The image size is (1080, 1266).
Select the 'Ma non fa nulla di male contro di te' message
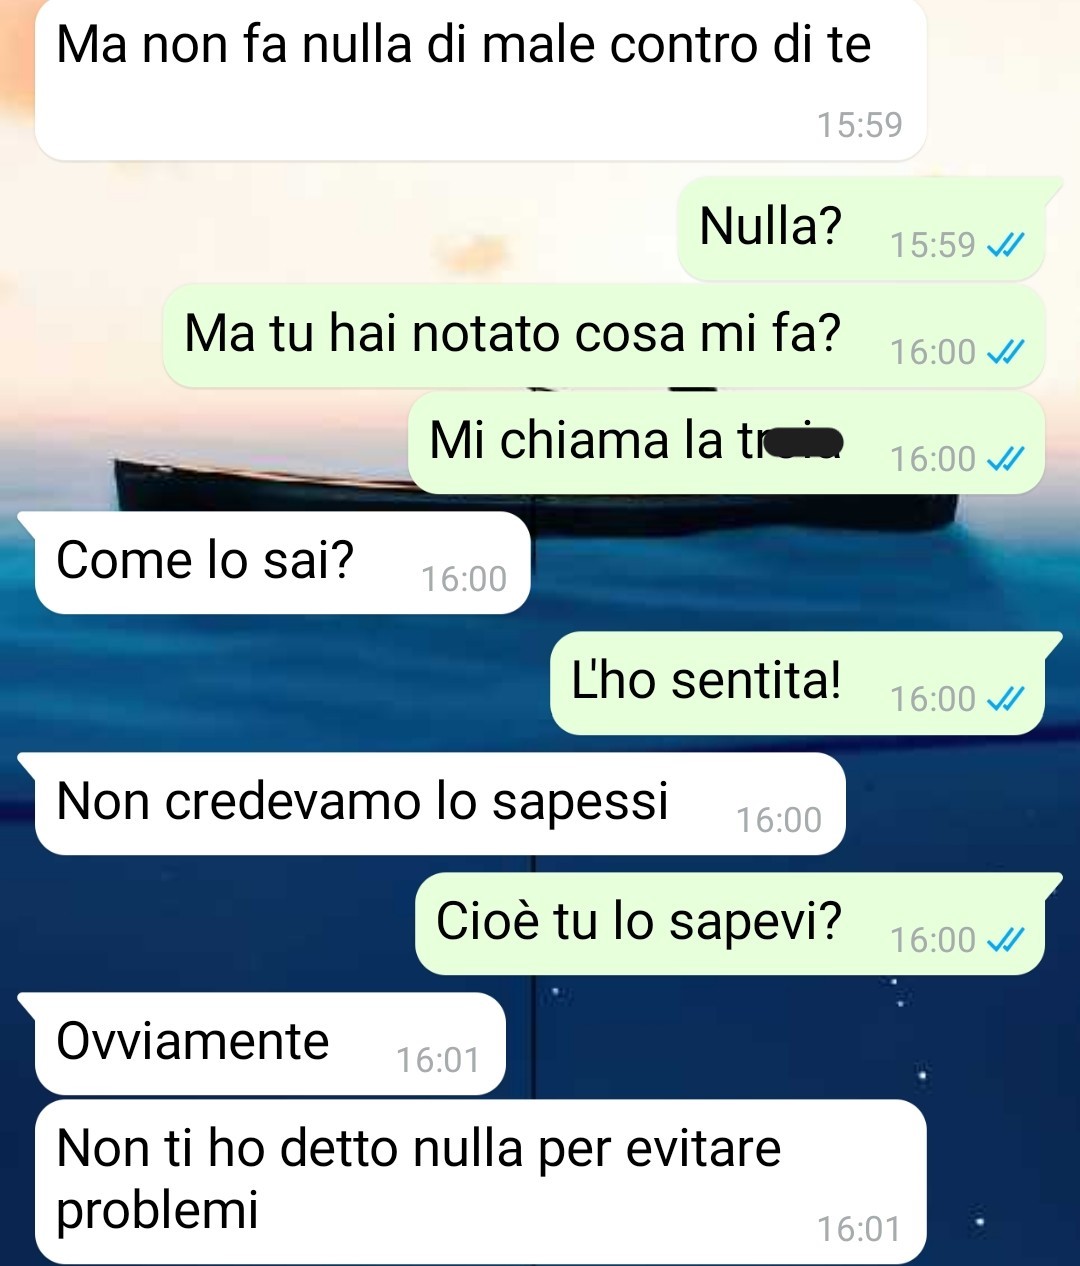(480, 80)
